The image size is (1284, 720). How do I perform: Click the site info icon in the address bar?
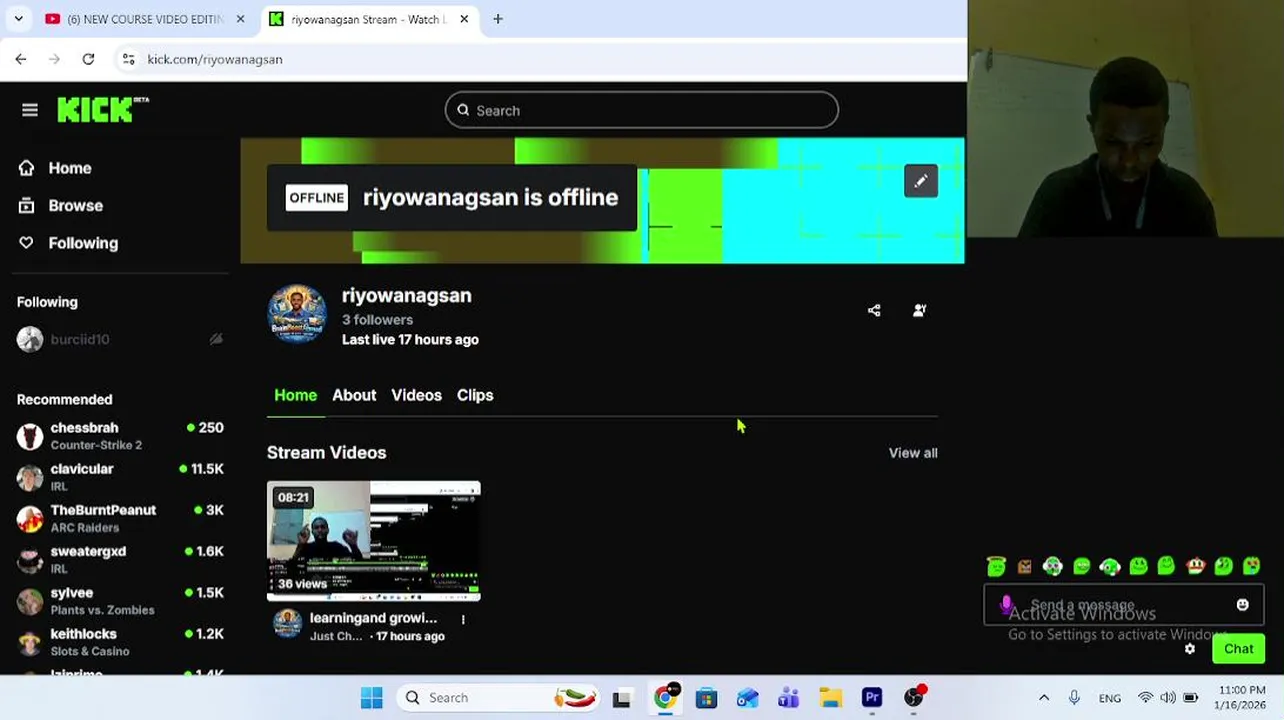coord(128,59)
